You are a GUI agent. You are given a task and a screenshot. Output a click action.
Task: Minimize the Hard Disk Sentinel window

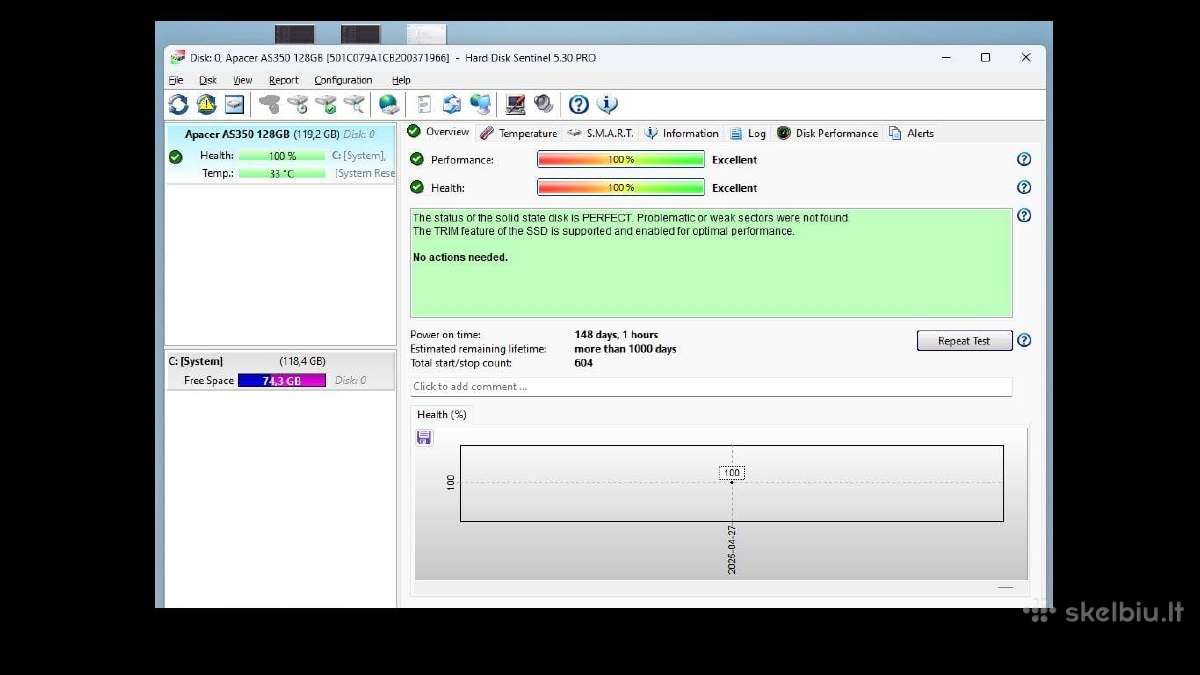coord(946,58)
